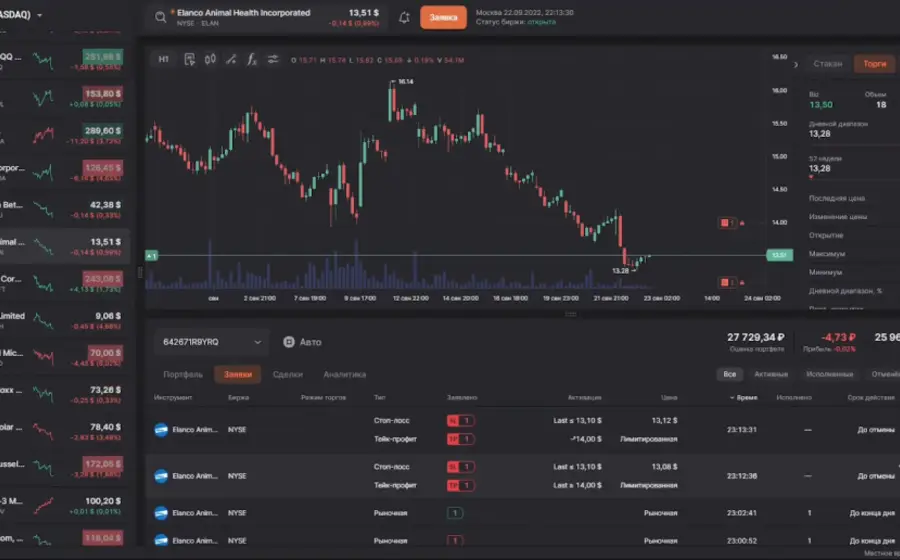The image size is (900, 560).
Task: Click the chart panel resize handle
Action: 571,314
